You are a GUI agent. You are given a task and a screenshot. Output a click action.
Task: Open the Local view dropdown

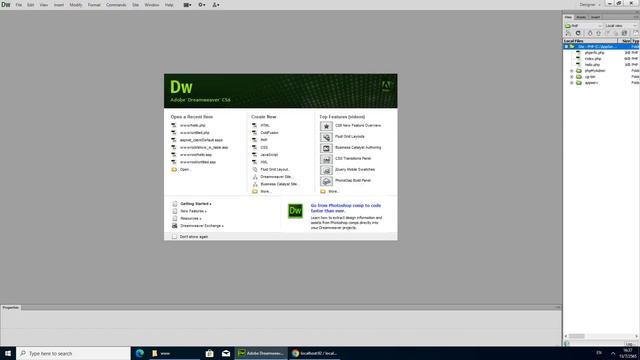pyautogui.click(x=621, y=26)
